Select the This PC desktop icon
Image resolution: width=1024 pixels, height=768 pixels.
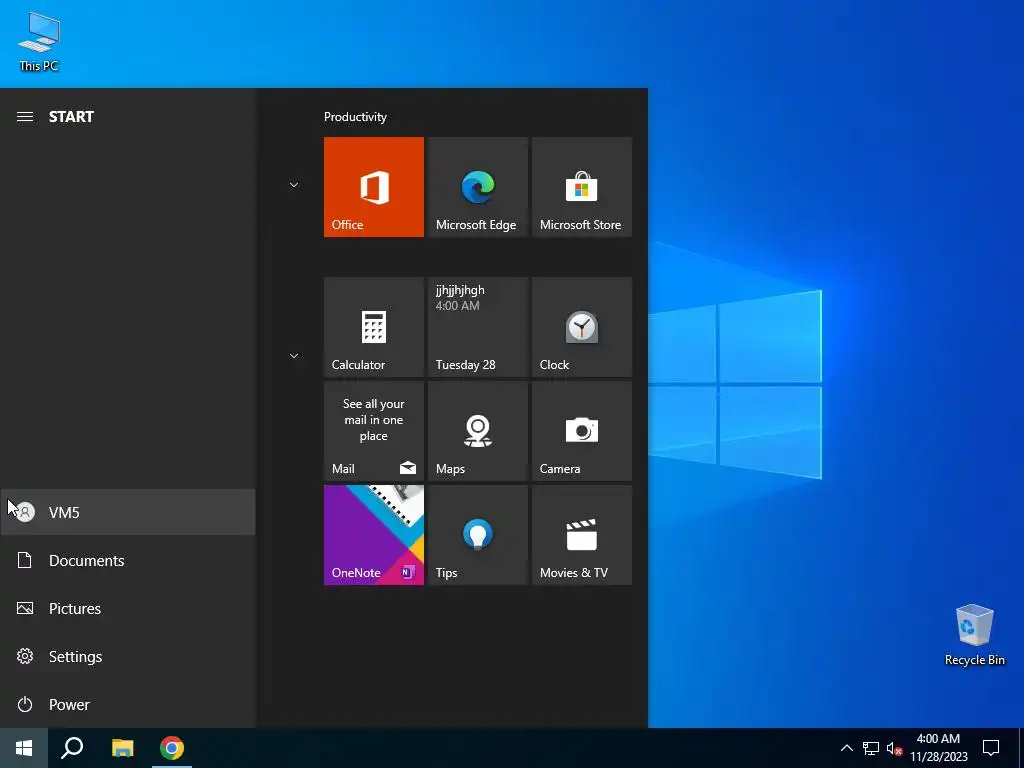coord(39,42)
